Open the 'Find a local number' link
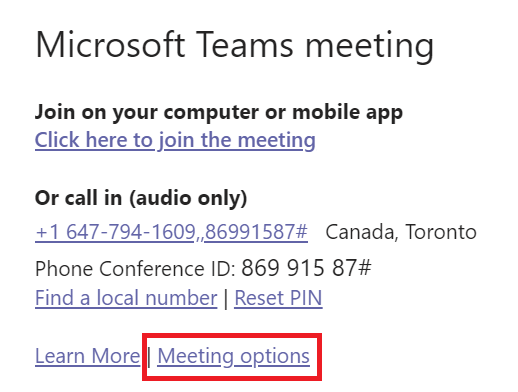This screenshot has width=518, height=392. [x=126, y=298]
